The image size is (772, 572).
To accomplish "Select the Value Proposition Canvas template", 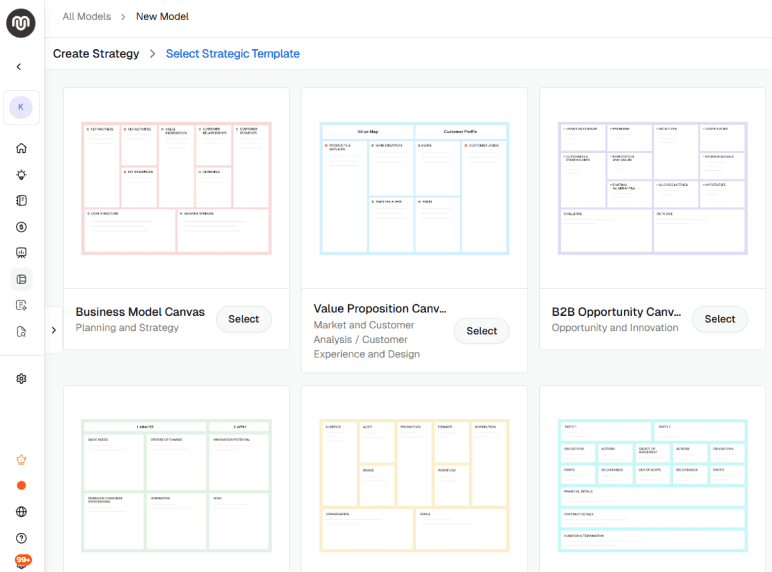I will point(482,331).
